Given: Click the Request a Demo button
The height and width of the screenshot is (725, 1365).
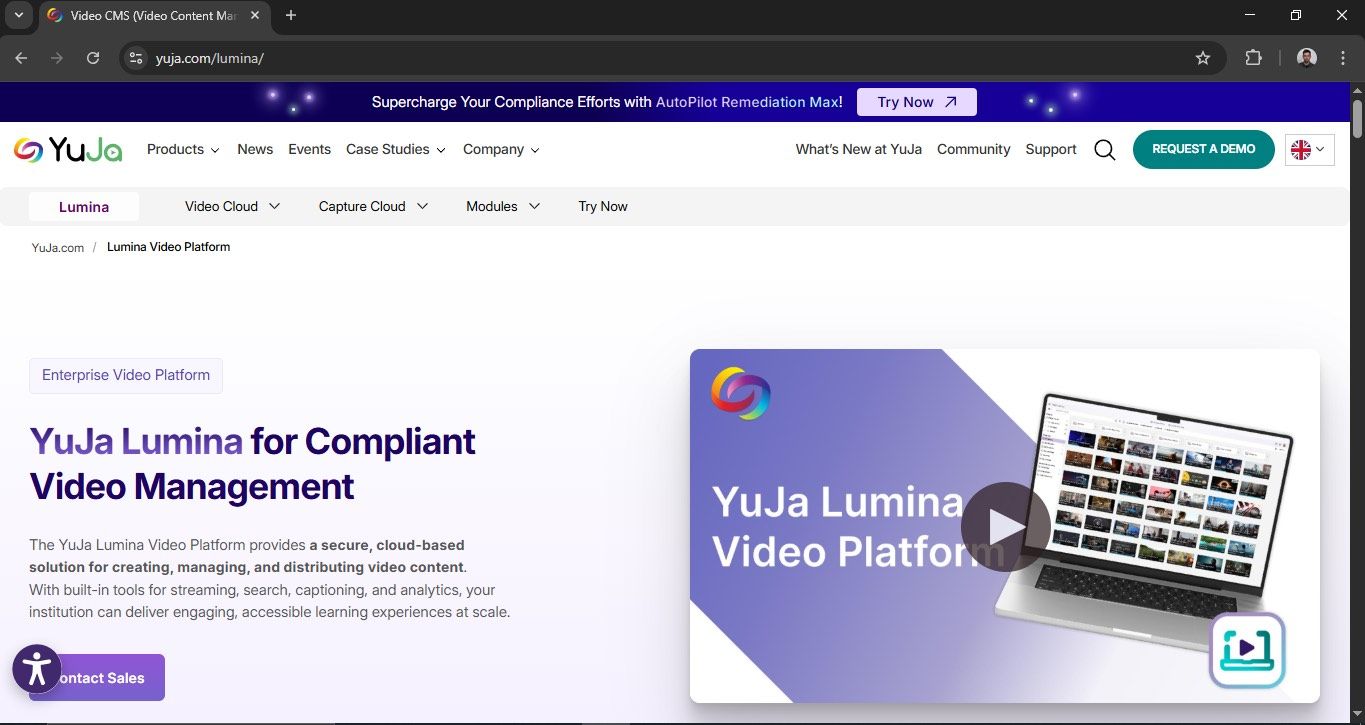Looking at the screenshot, I should [1203, 148].
